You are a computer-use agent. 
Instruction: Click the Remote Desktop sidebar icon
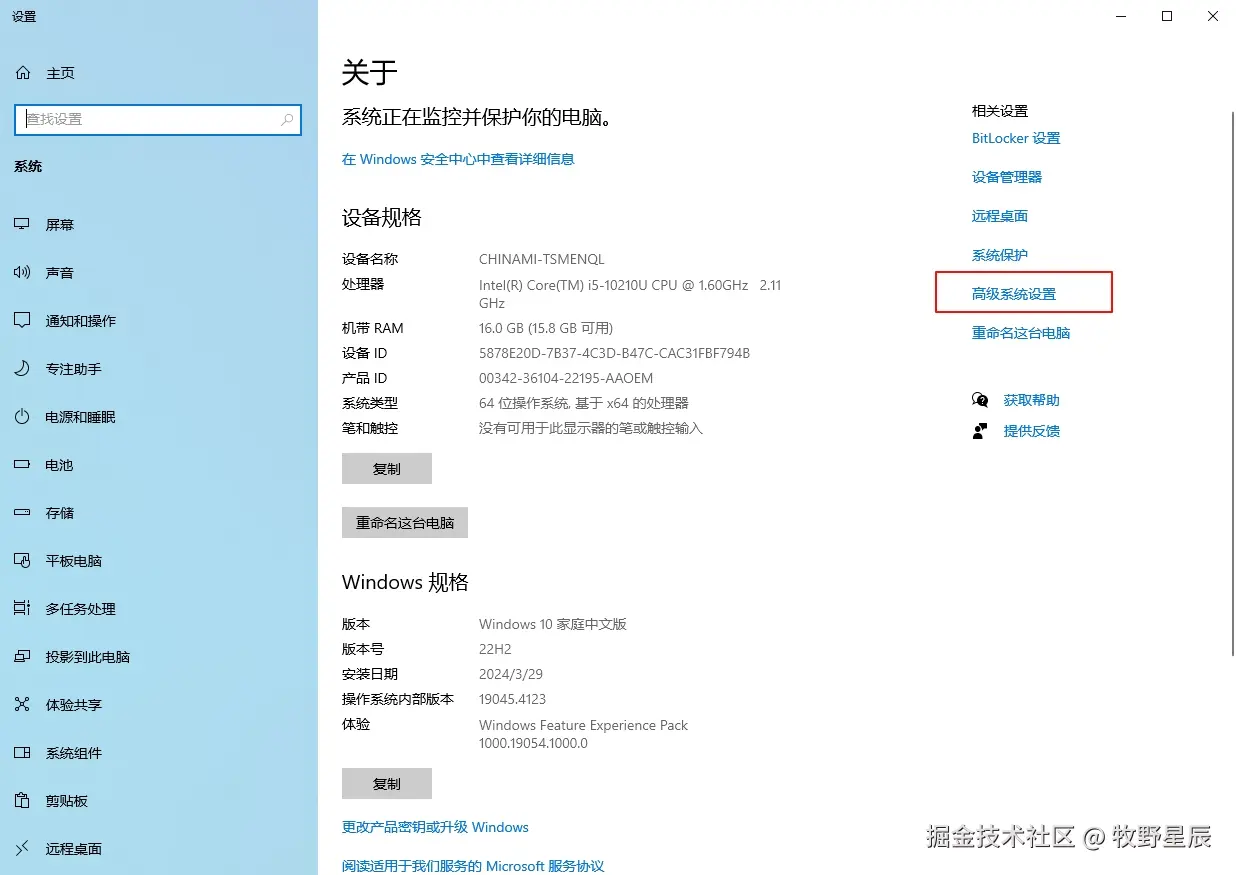pos(22,849)
